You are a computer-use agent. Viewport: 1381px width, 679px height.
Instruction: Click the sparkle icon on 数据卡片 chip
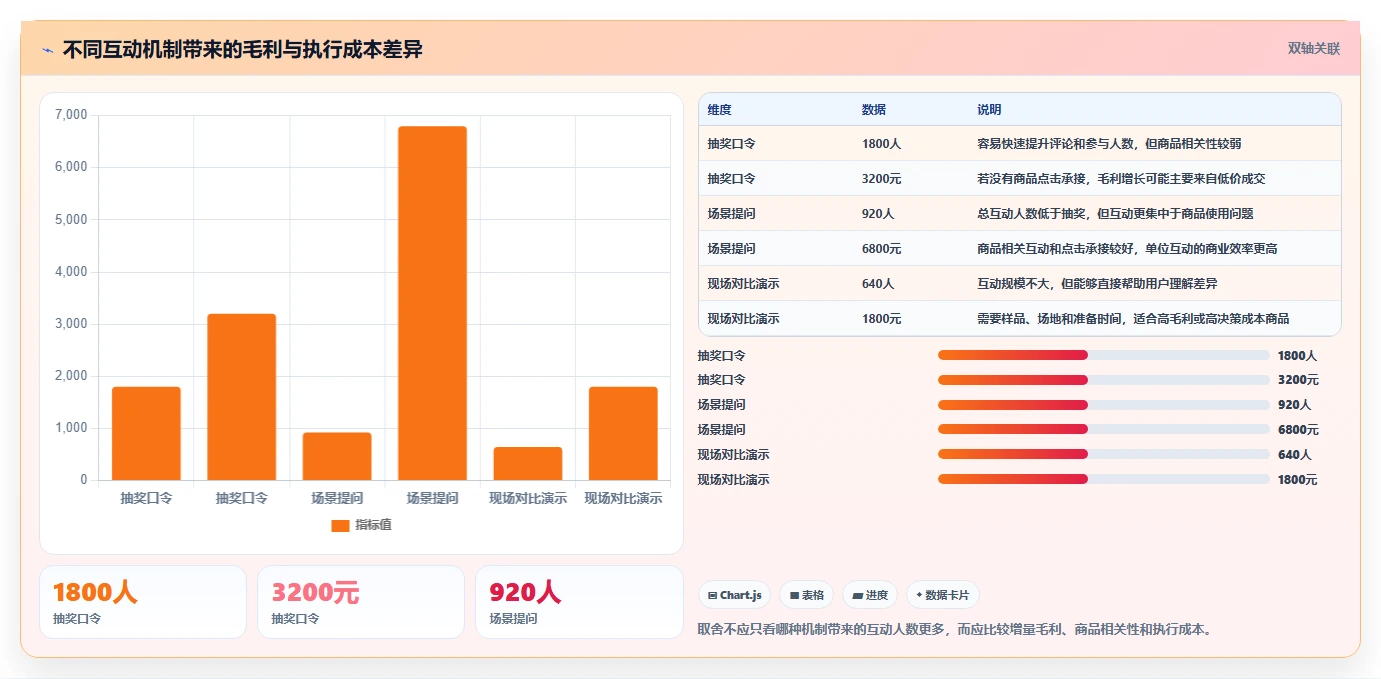tap(919, 595)
